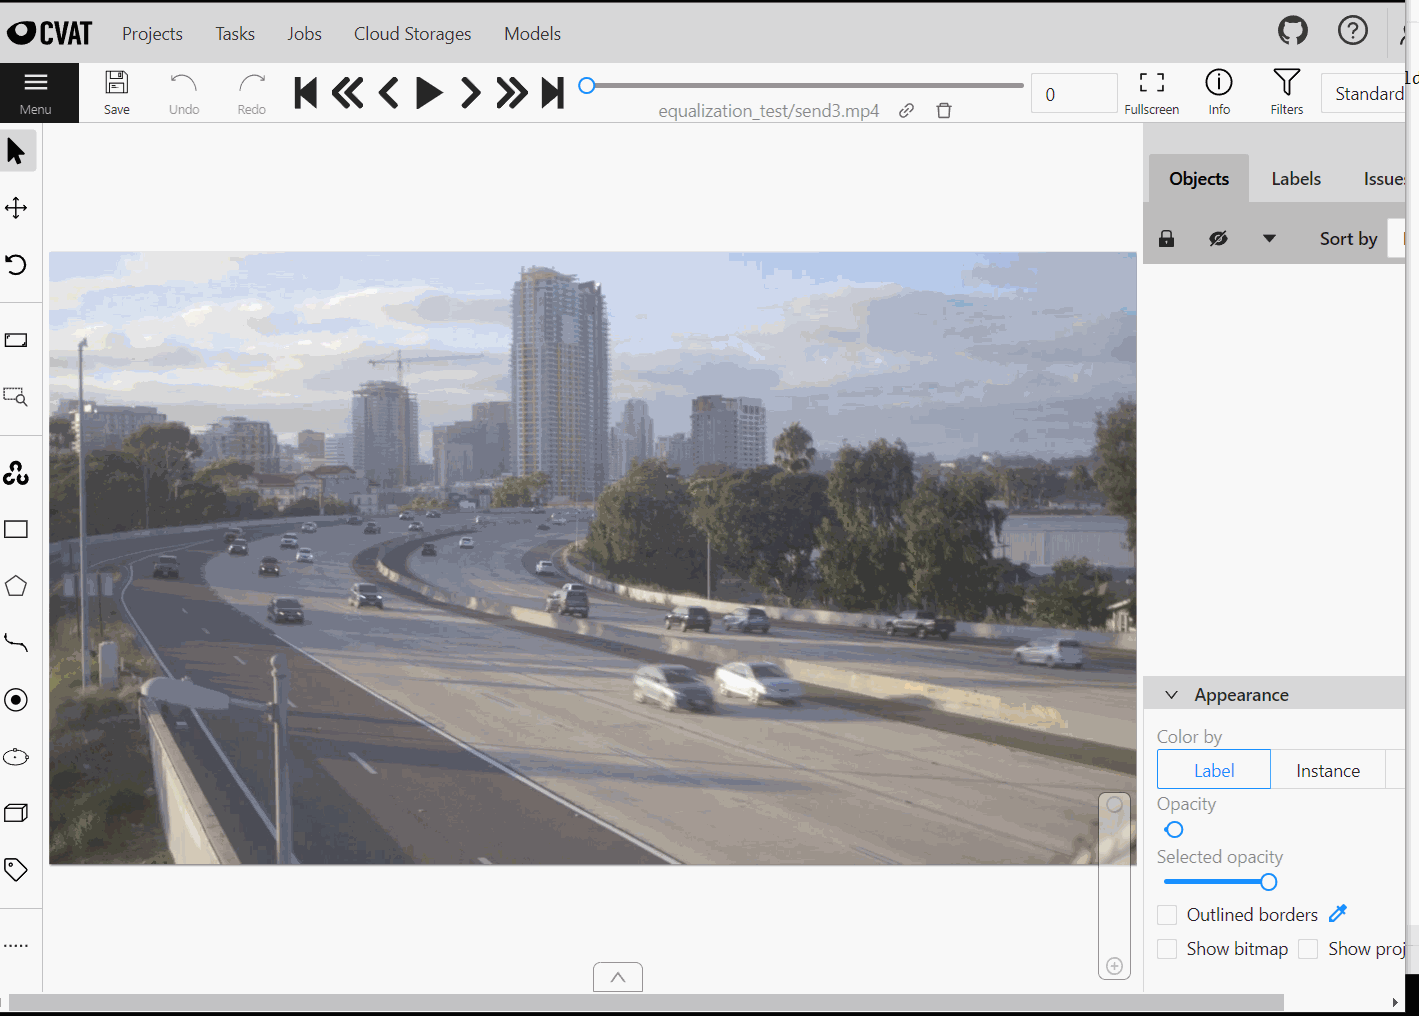This screenshot has width=1419, height=1016.
Task: Open the Projects page
Action: [x=152, y=34]
